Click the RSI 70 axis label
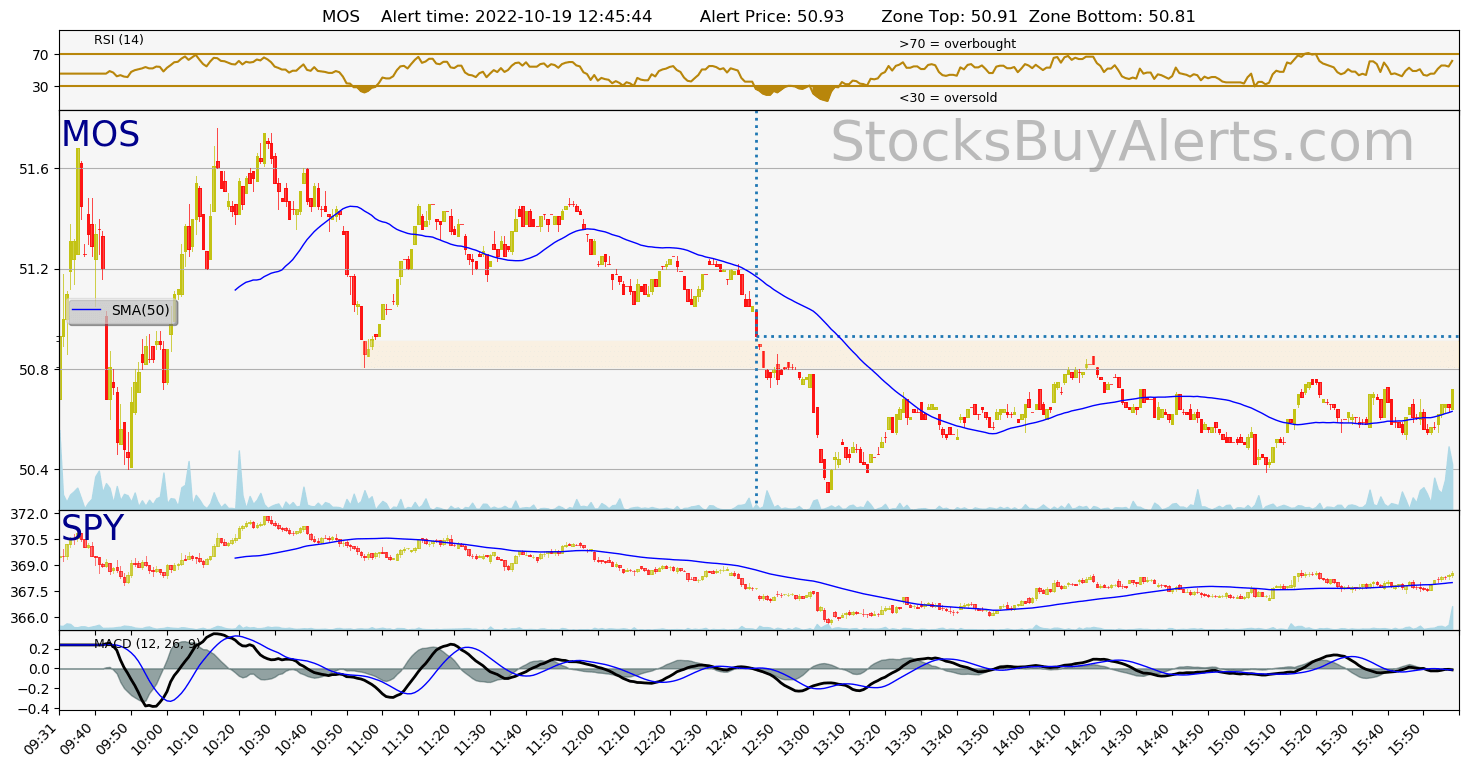 click(x=41, y=55)
